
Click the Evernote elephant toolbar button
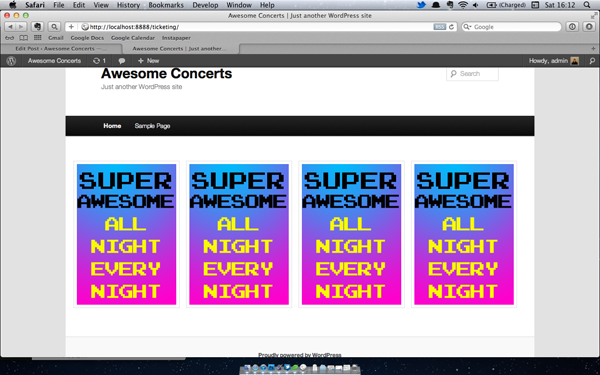click(x=37, y=27)
